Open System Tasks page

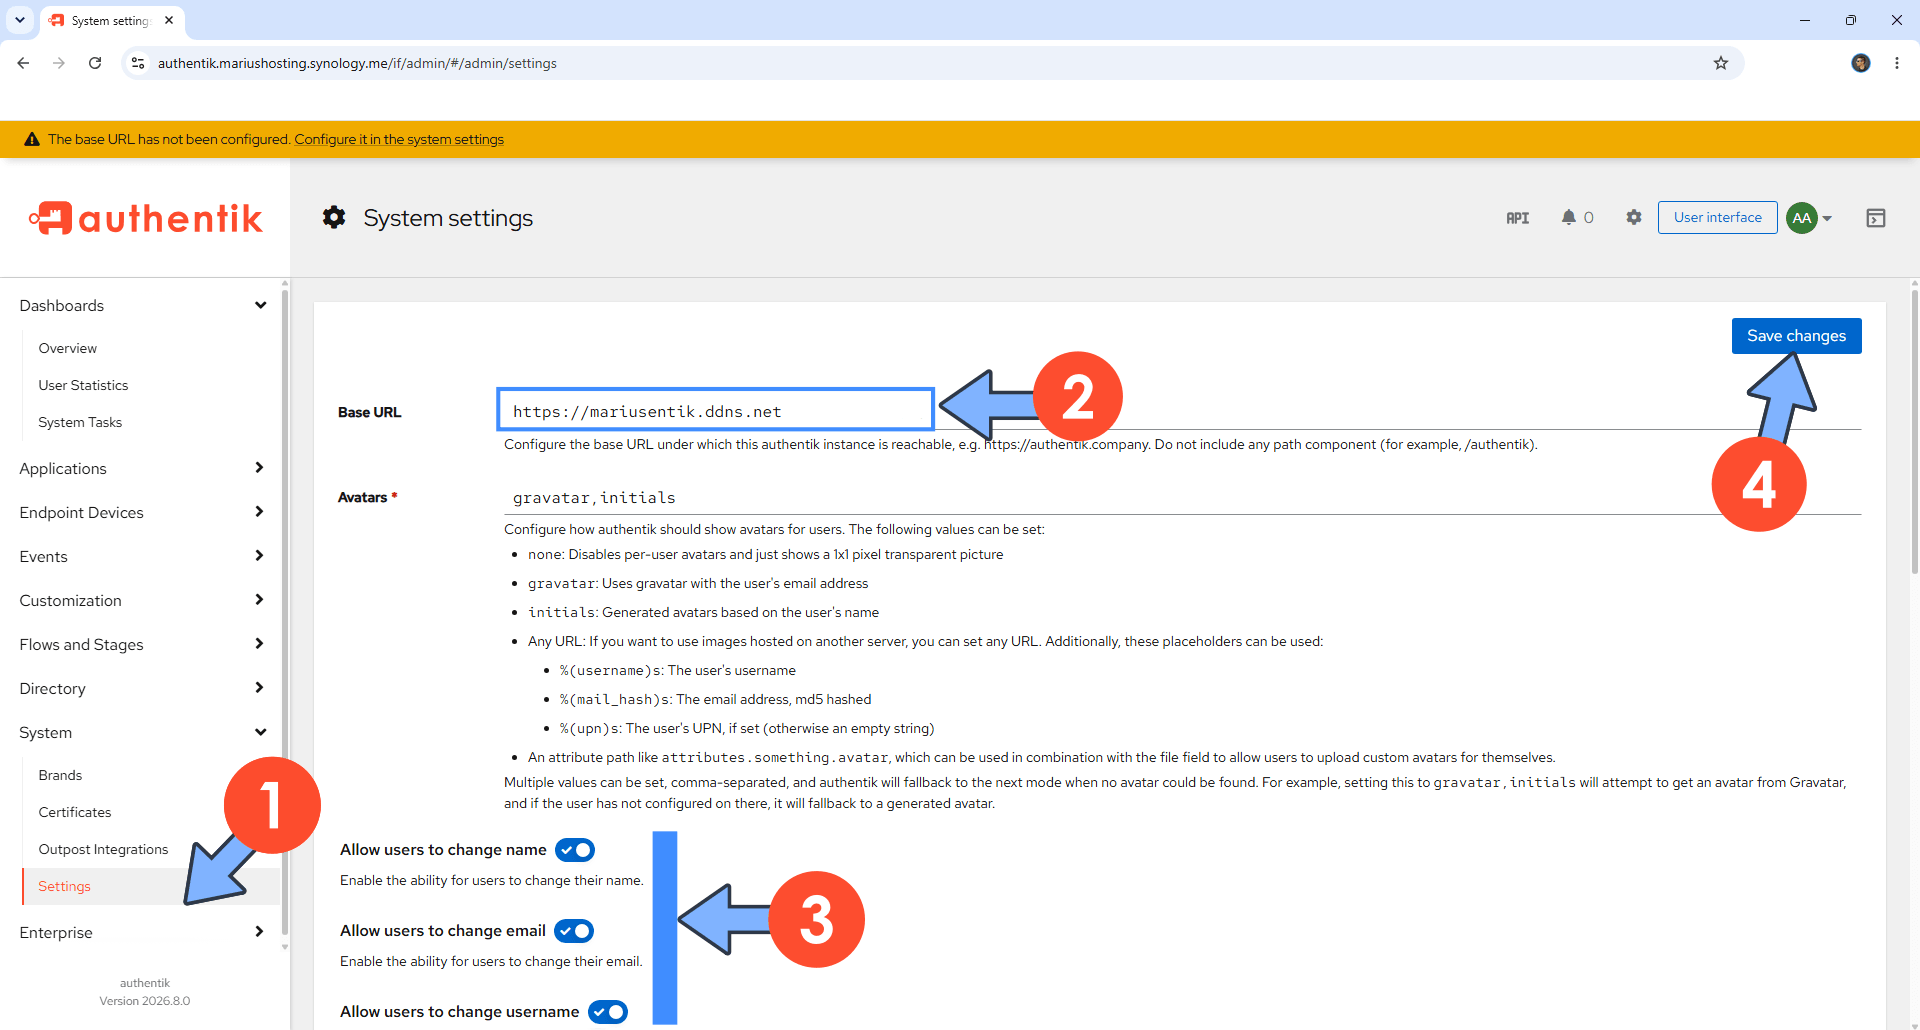(80, 423)
